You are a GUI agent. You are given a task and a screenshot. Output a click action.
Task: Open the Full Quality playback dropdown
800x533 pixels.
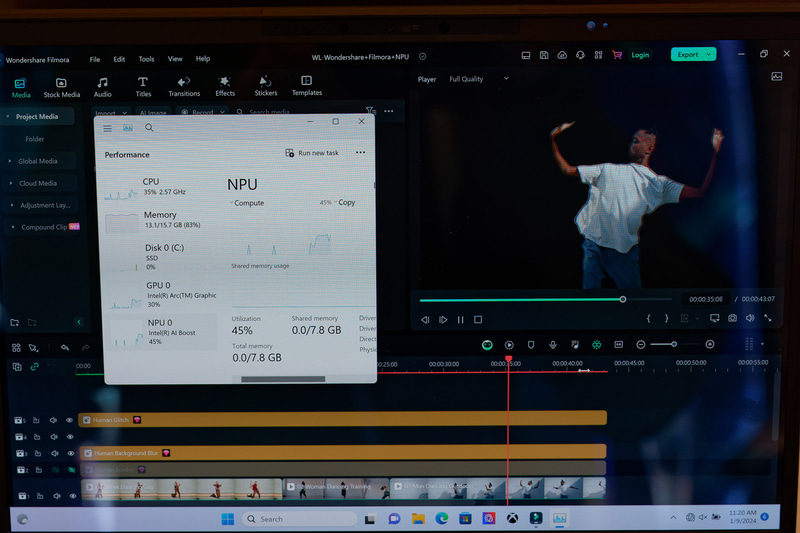tap(478, 79)
